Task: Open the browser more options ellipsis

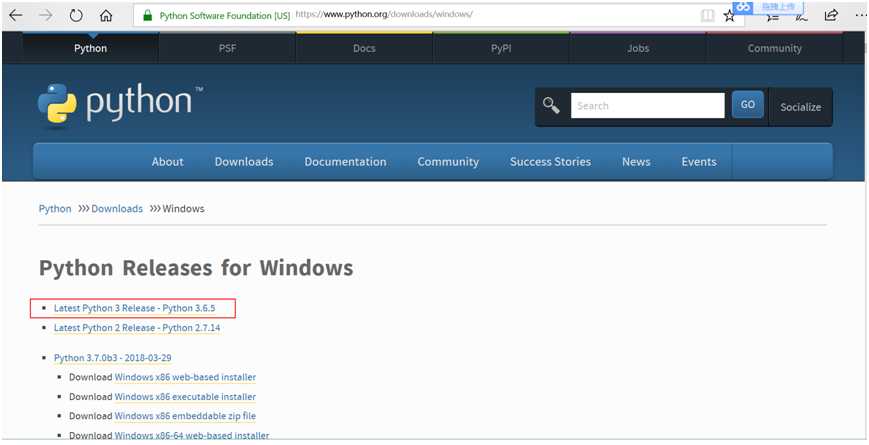Action: coord(860,16)
